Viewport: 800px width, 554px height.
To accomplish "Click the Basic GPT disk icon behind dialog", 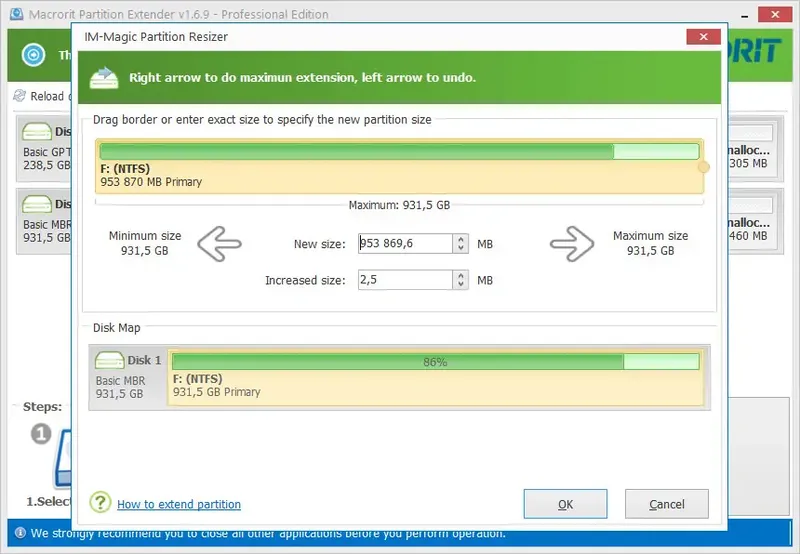I will pyautogui.click(x=37, y=132).
